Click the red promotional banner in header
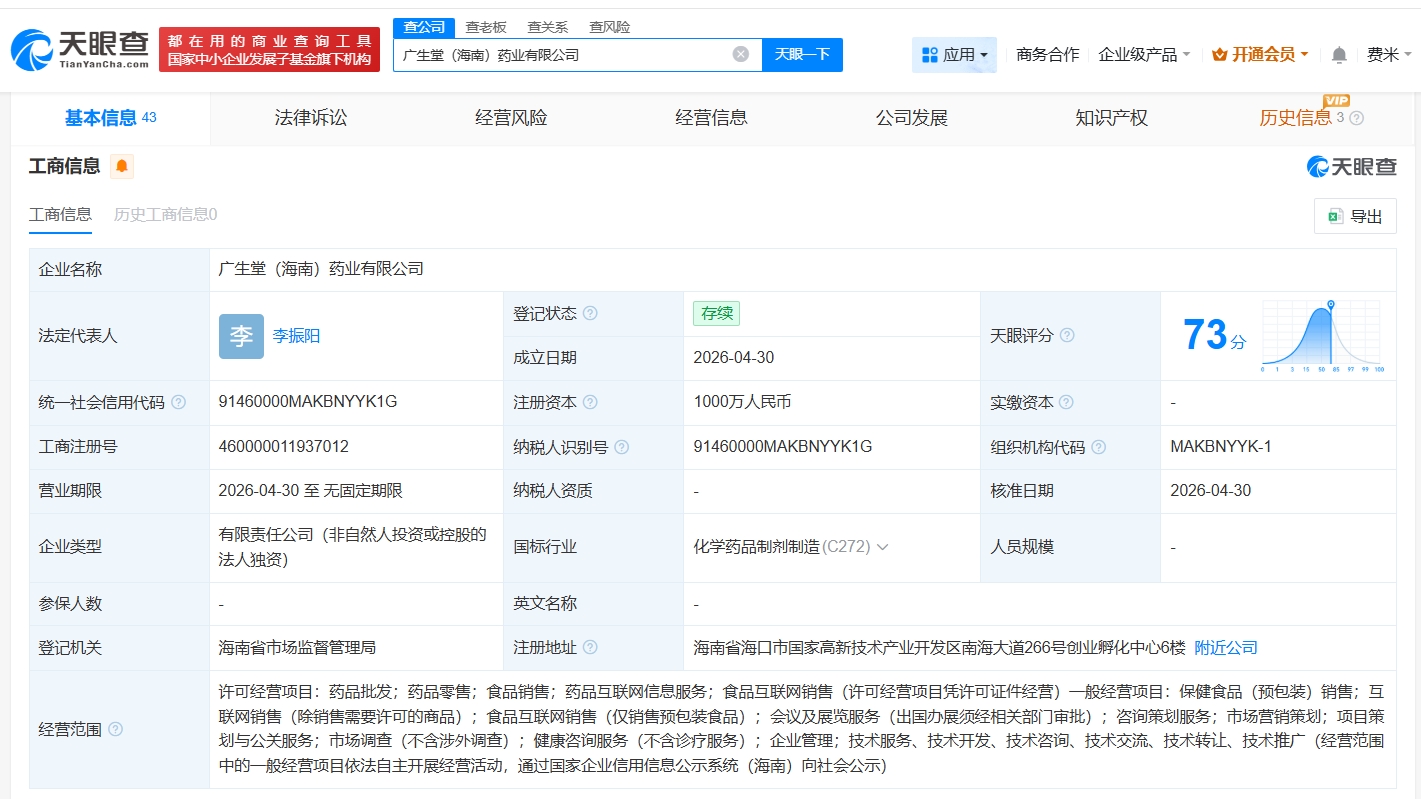 coord(270,50)
